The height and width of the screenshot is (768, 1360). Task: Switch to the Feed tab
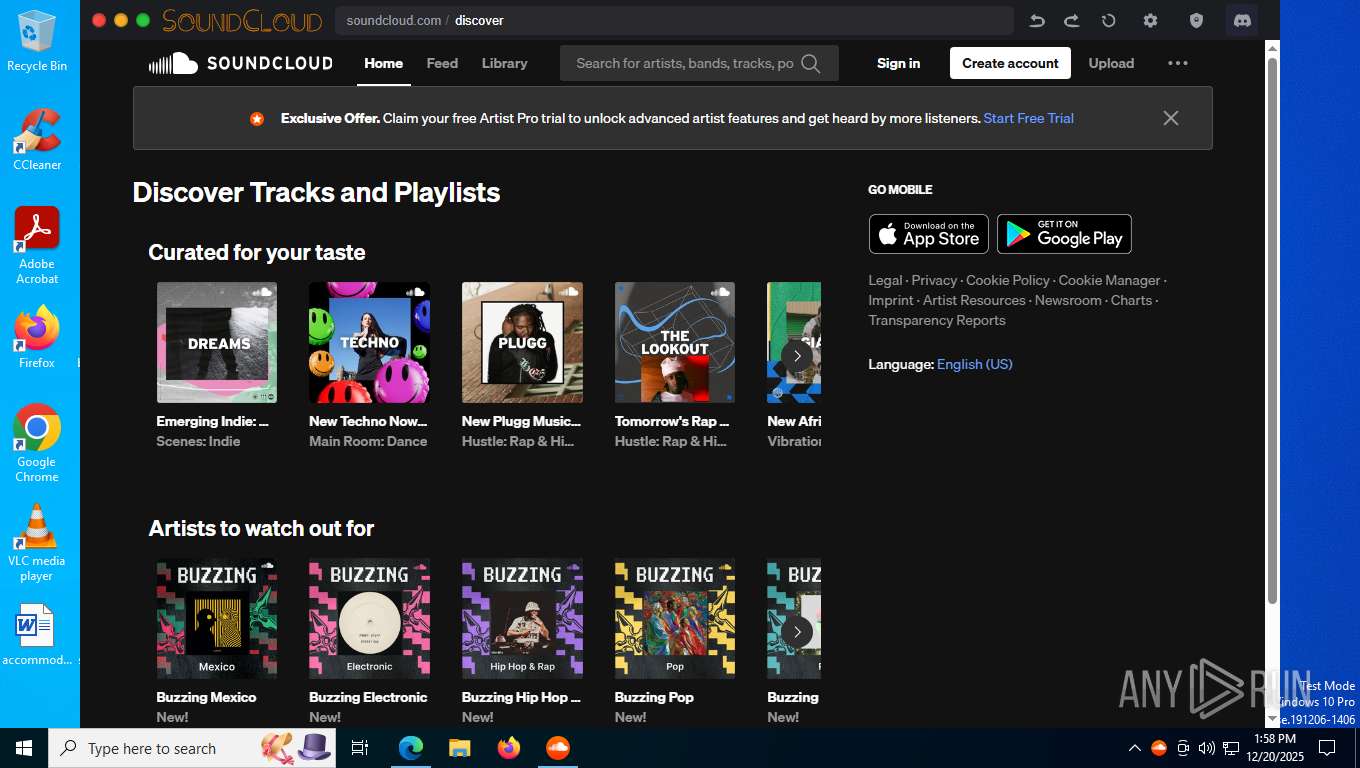[x=442, y=63]
